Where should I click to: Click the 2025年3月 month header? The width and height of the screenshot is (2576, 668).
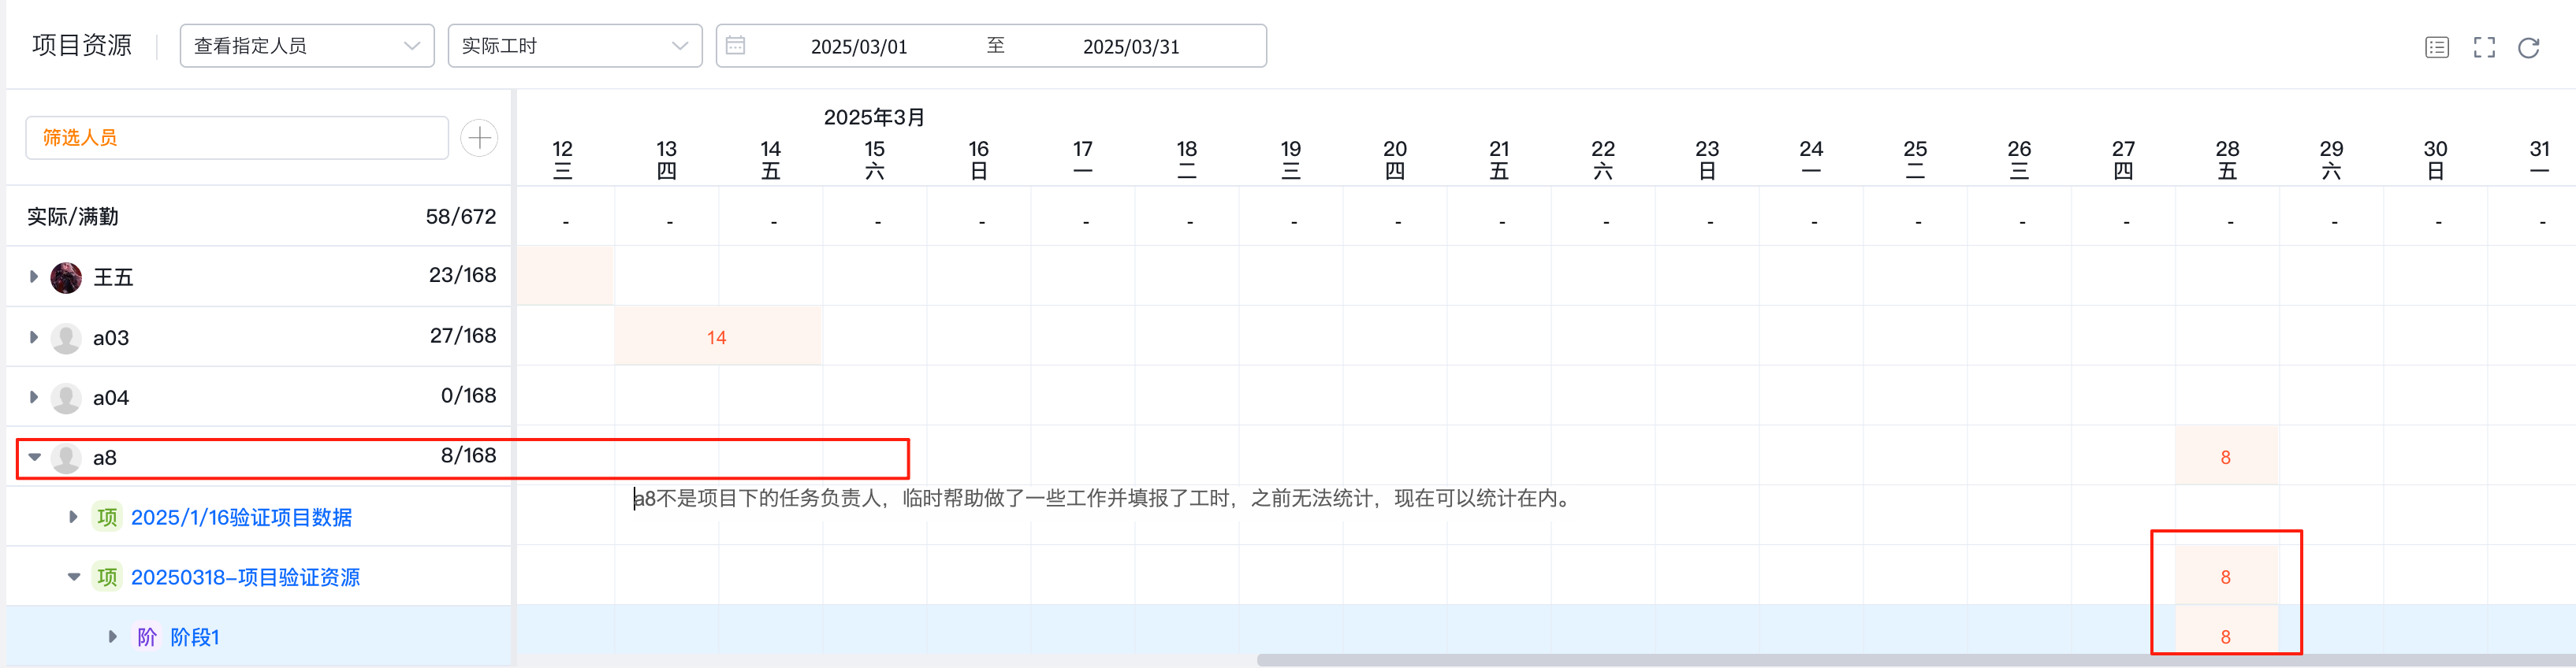click(x=874, y=117)
